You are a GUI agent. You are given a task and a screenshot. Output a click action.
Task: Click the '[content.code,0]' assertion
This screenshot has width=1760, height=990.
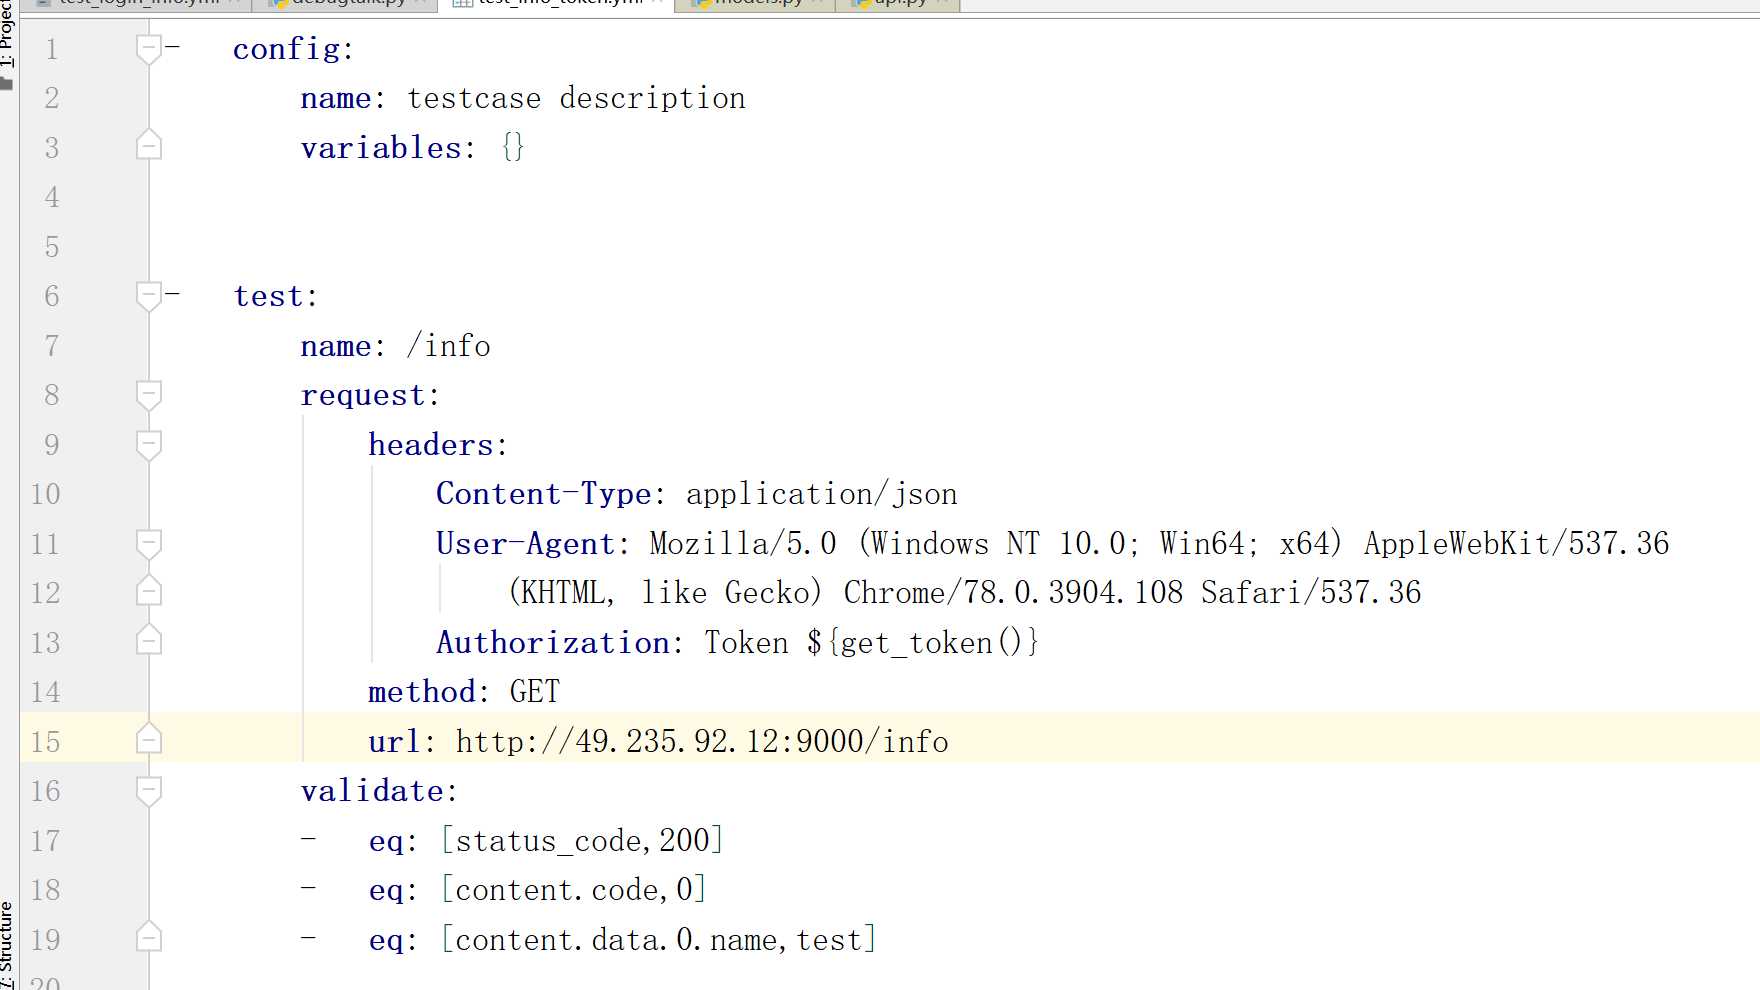(574, 890)
